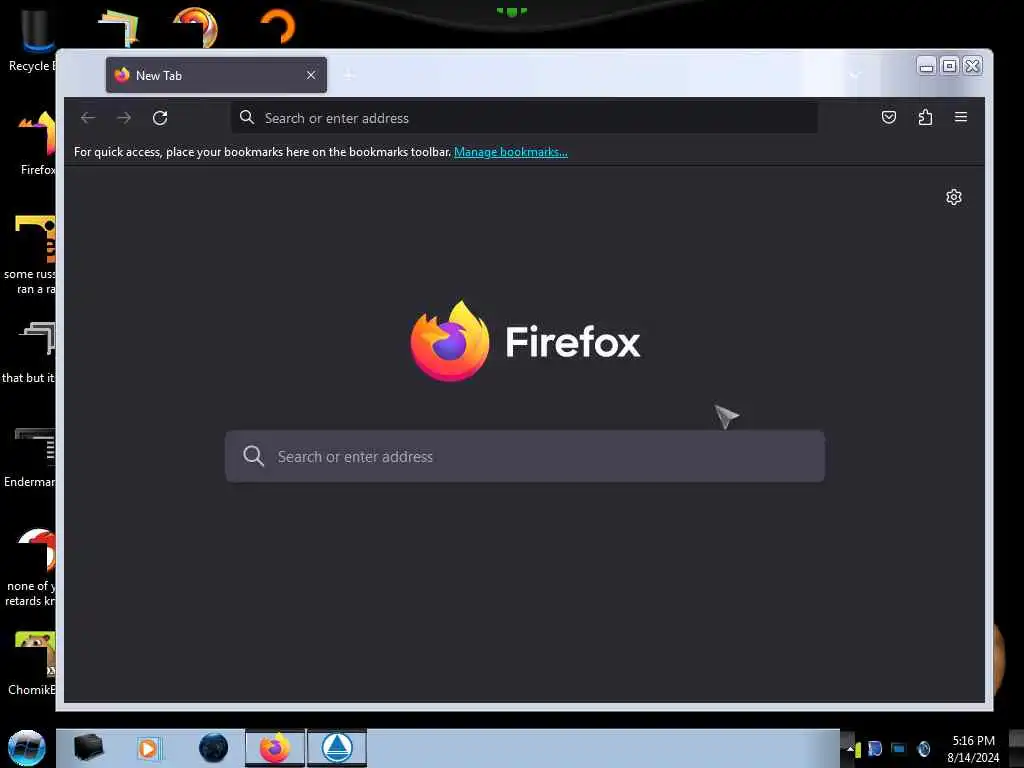Close the Firefox window
The image size is (1024, 768).
pos(972,66)
